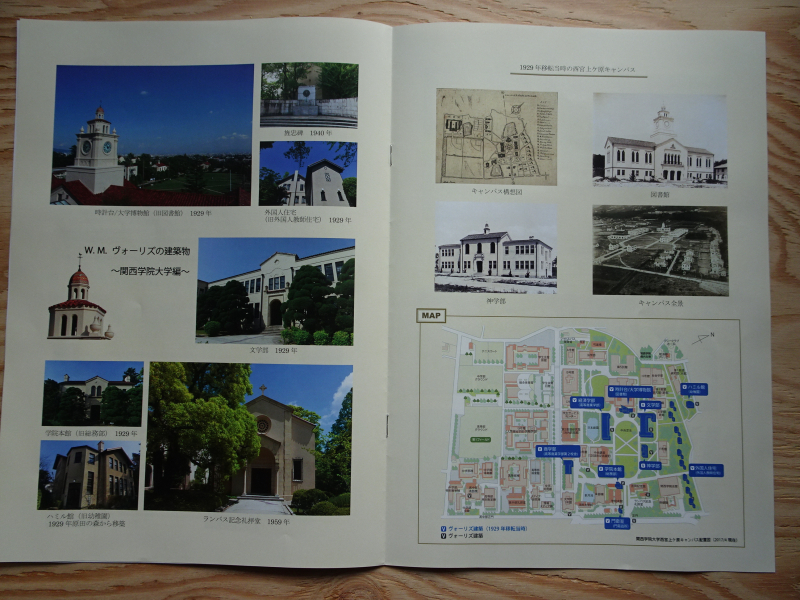The height and width of the screenshot is (600, 800).
Task: Open the foreign residence color photo
Action: 308,174
